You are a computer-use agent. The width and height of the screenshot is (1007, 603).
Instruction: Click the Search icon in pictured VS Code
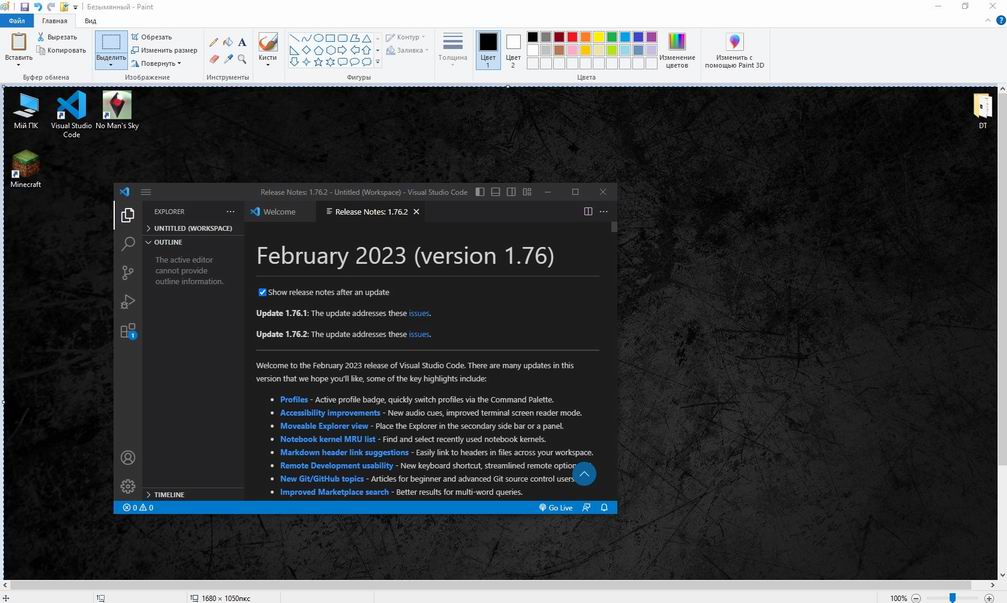[x=128, y=244]
